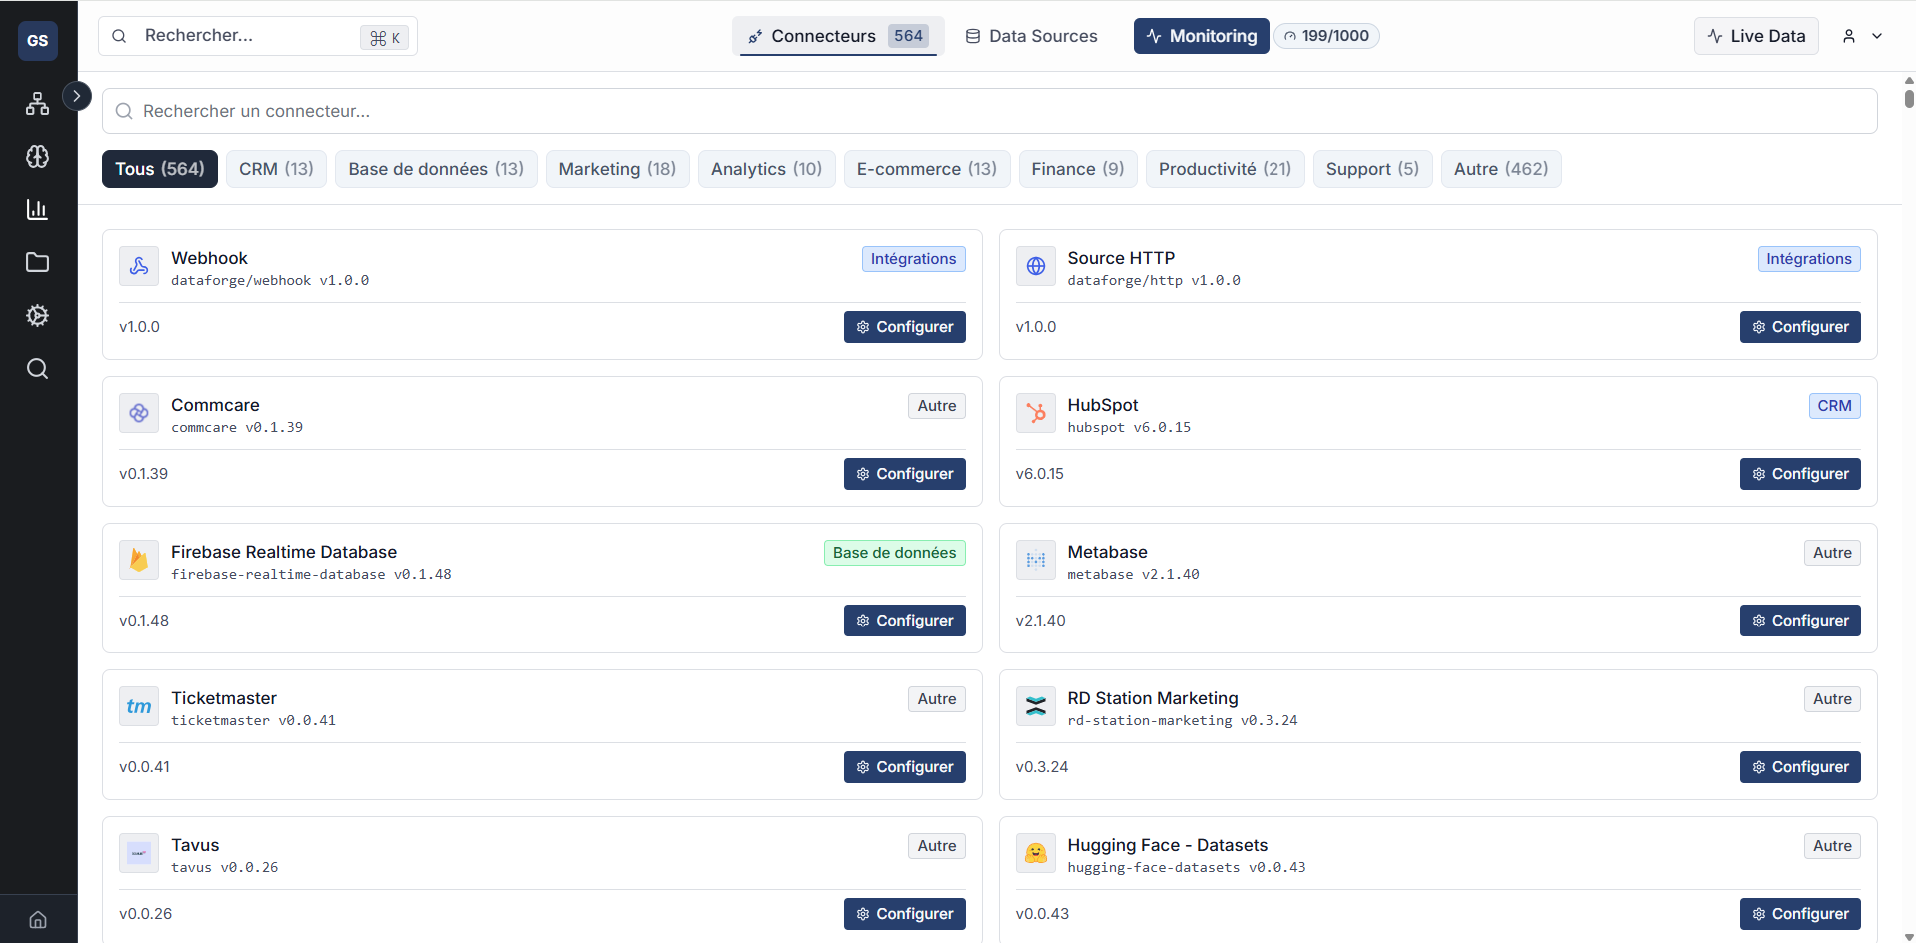Screen dimensions: 1916x943
Task: Click the Firebase Realtime Database flame icon
Action: (x=139, y=560)
